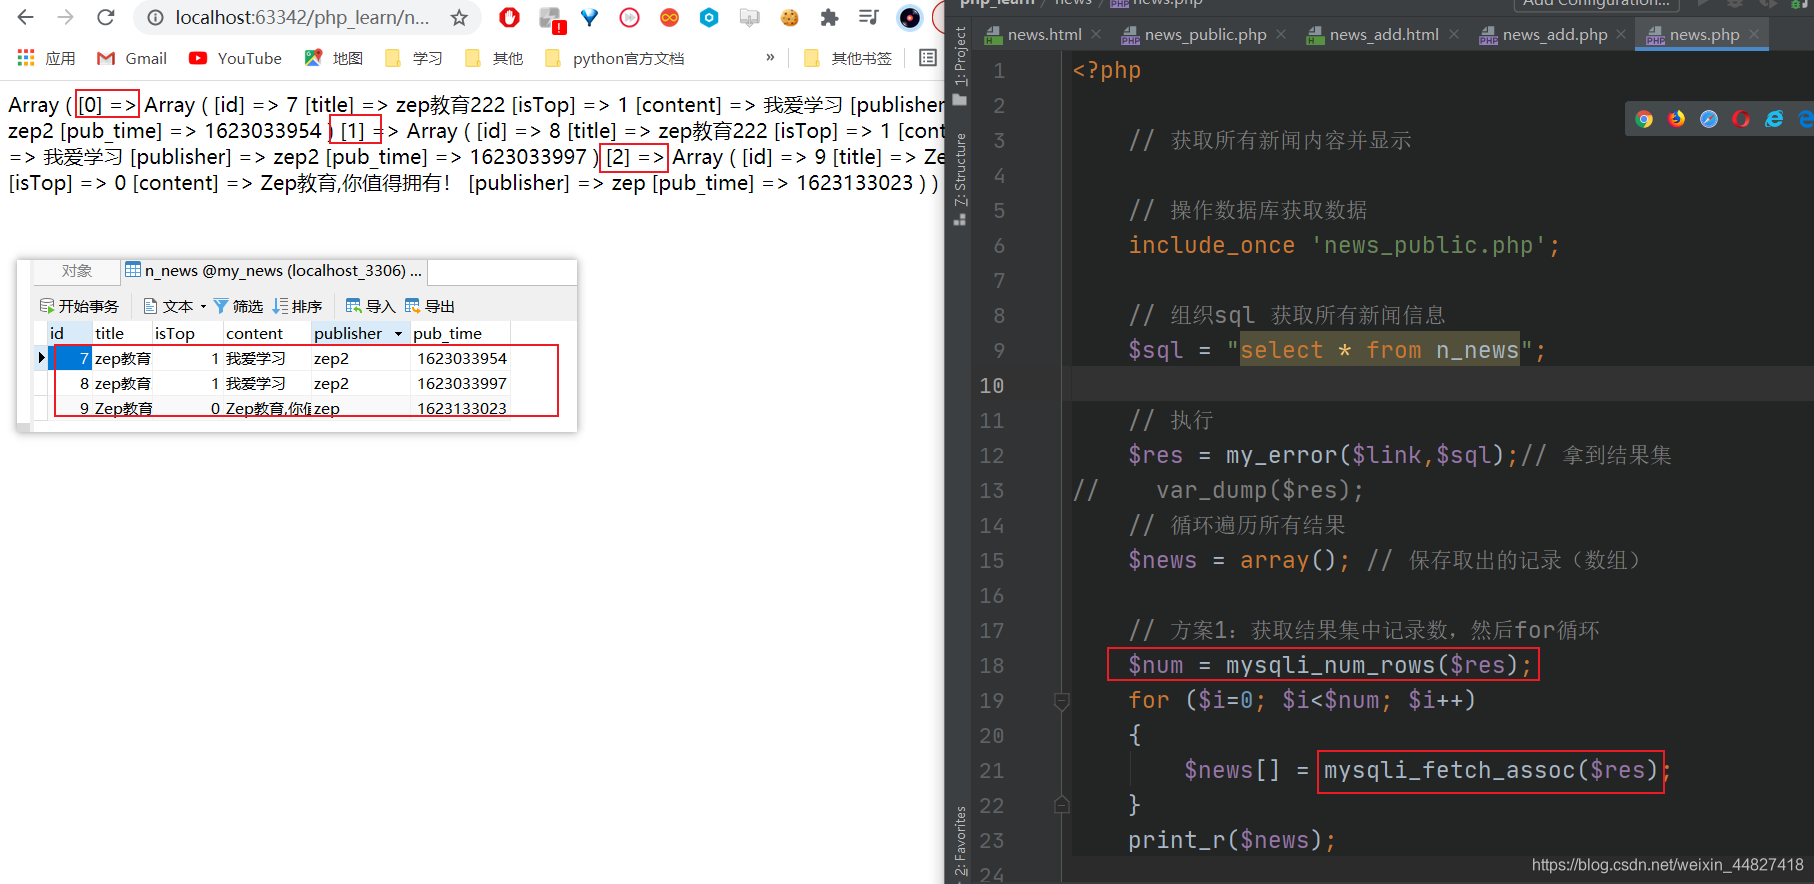1814x884 pixels.
Task: Show hidden bookmarks with the chevron
Action: pos(770,57)
